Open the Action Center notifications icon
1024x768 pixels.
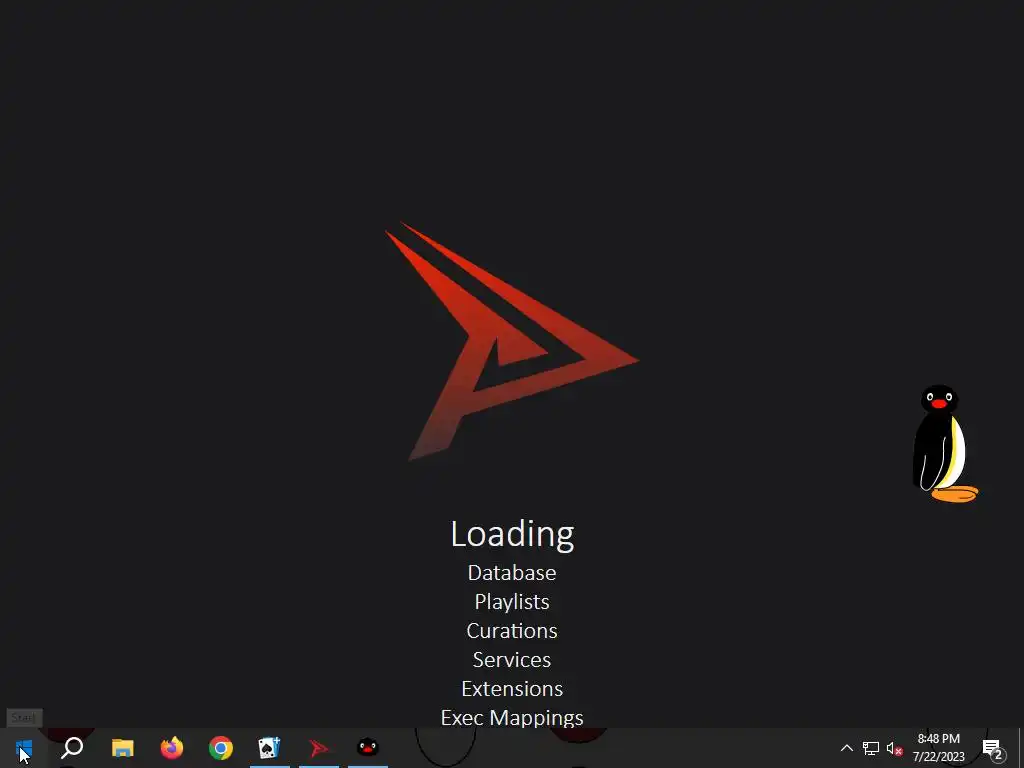click(993, 748)
